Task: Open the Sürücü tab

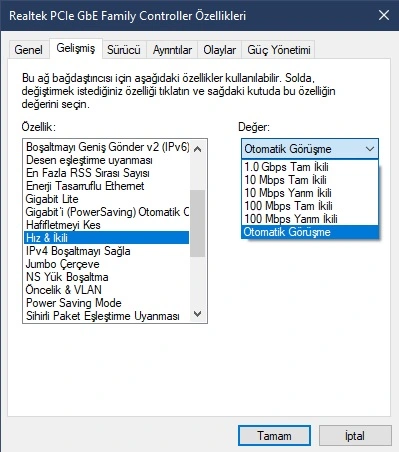Action: 124,50
